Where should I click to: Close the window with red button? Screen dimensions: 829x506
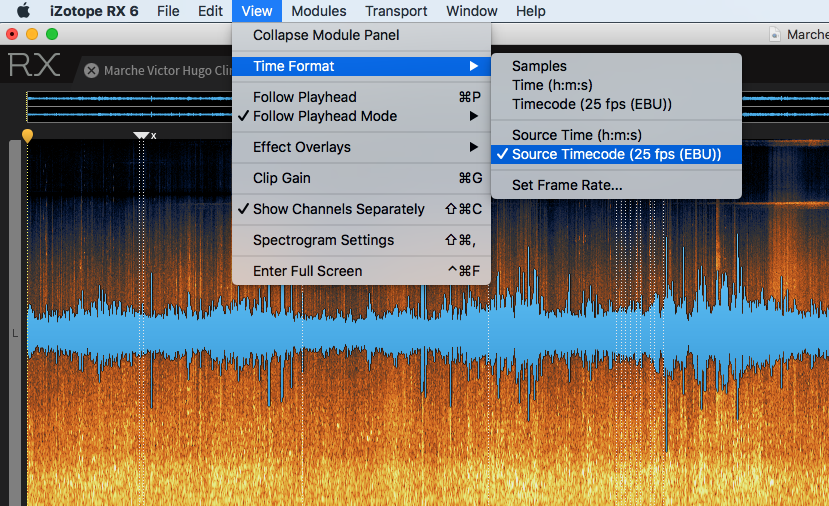coord(12,34)
